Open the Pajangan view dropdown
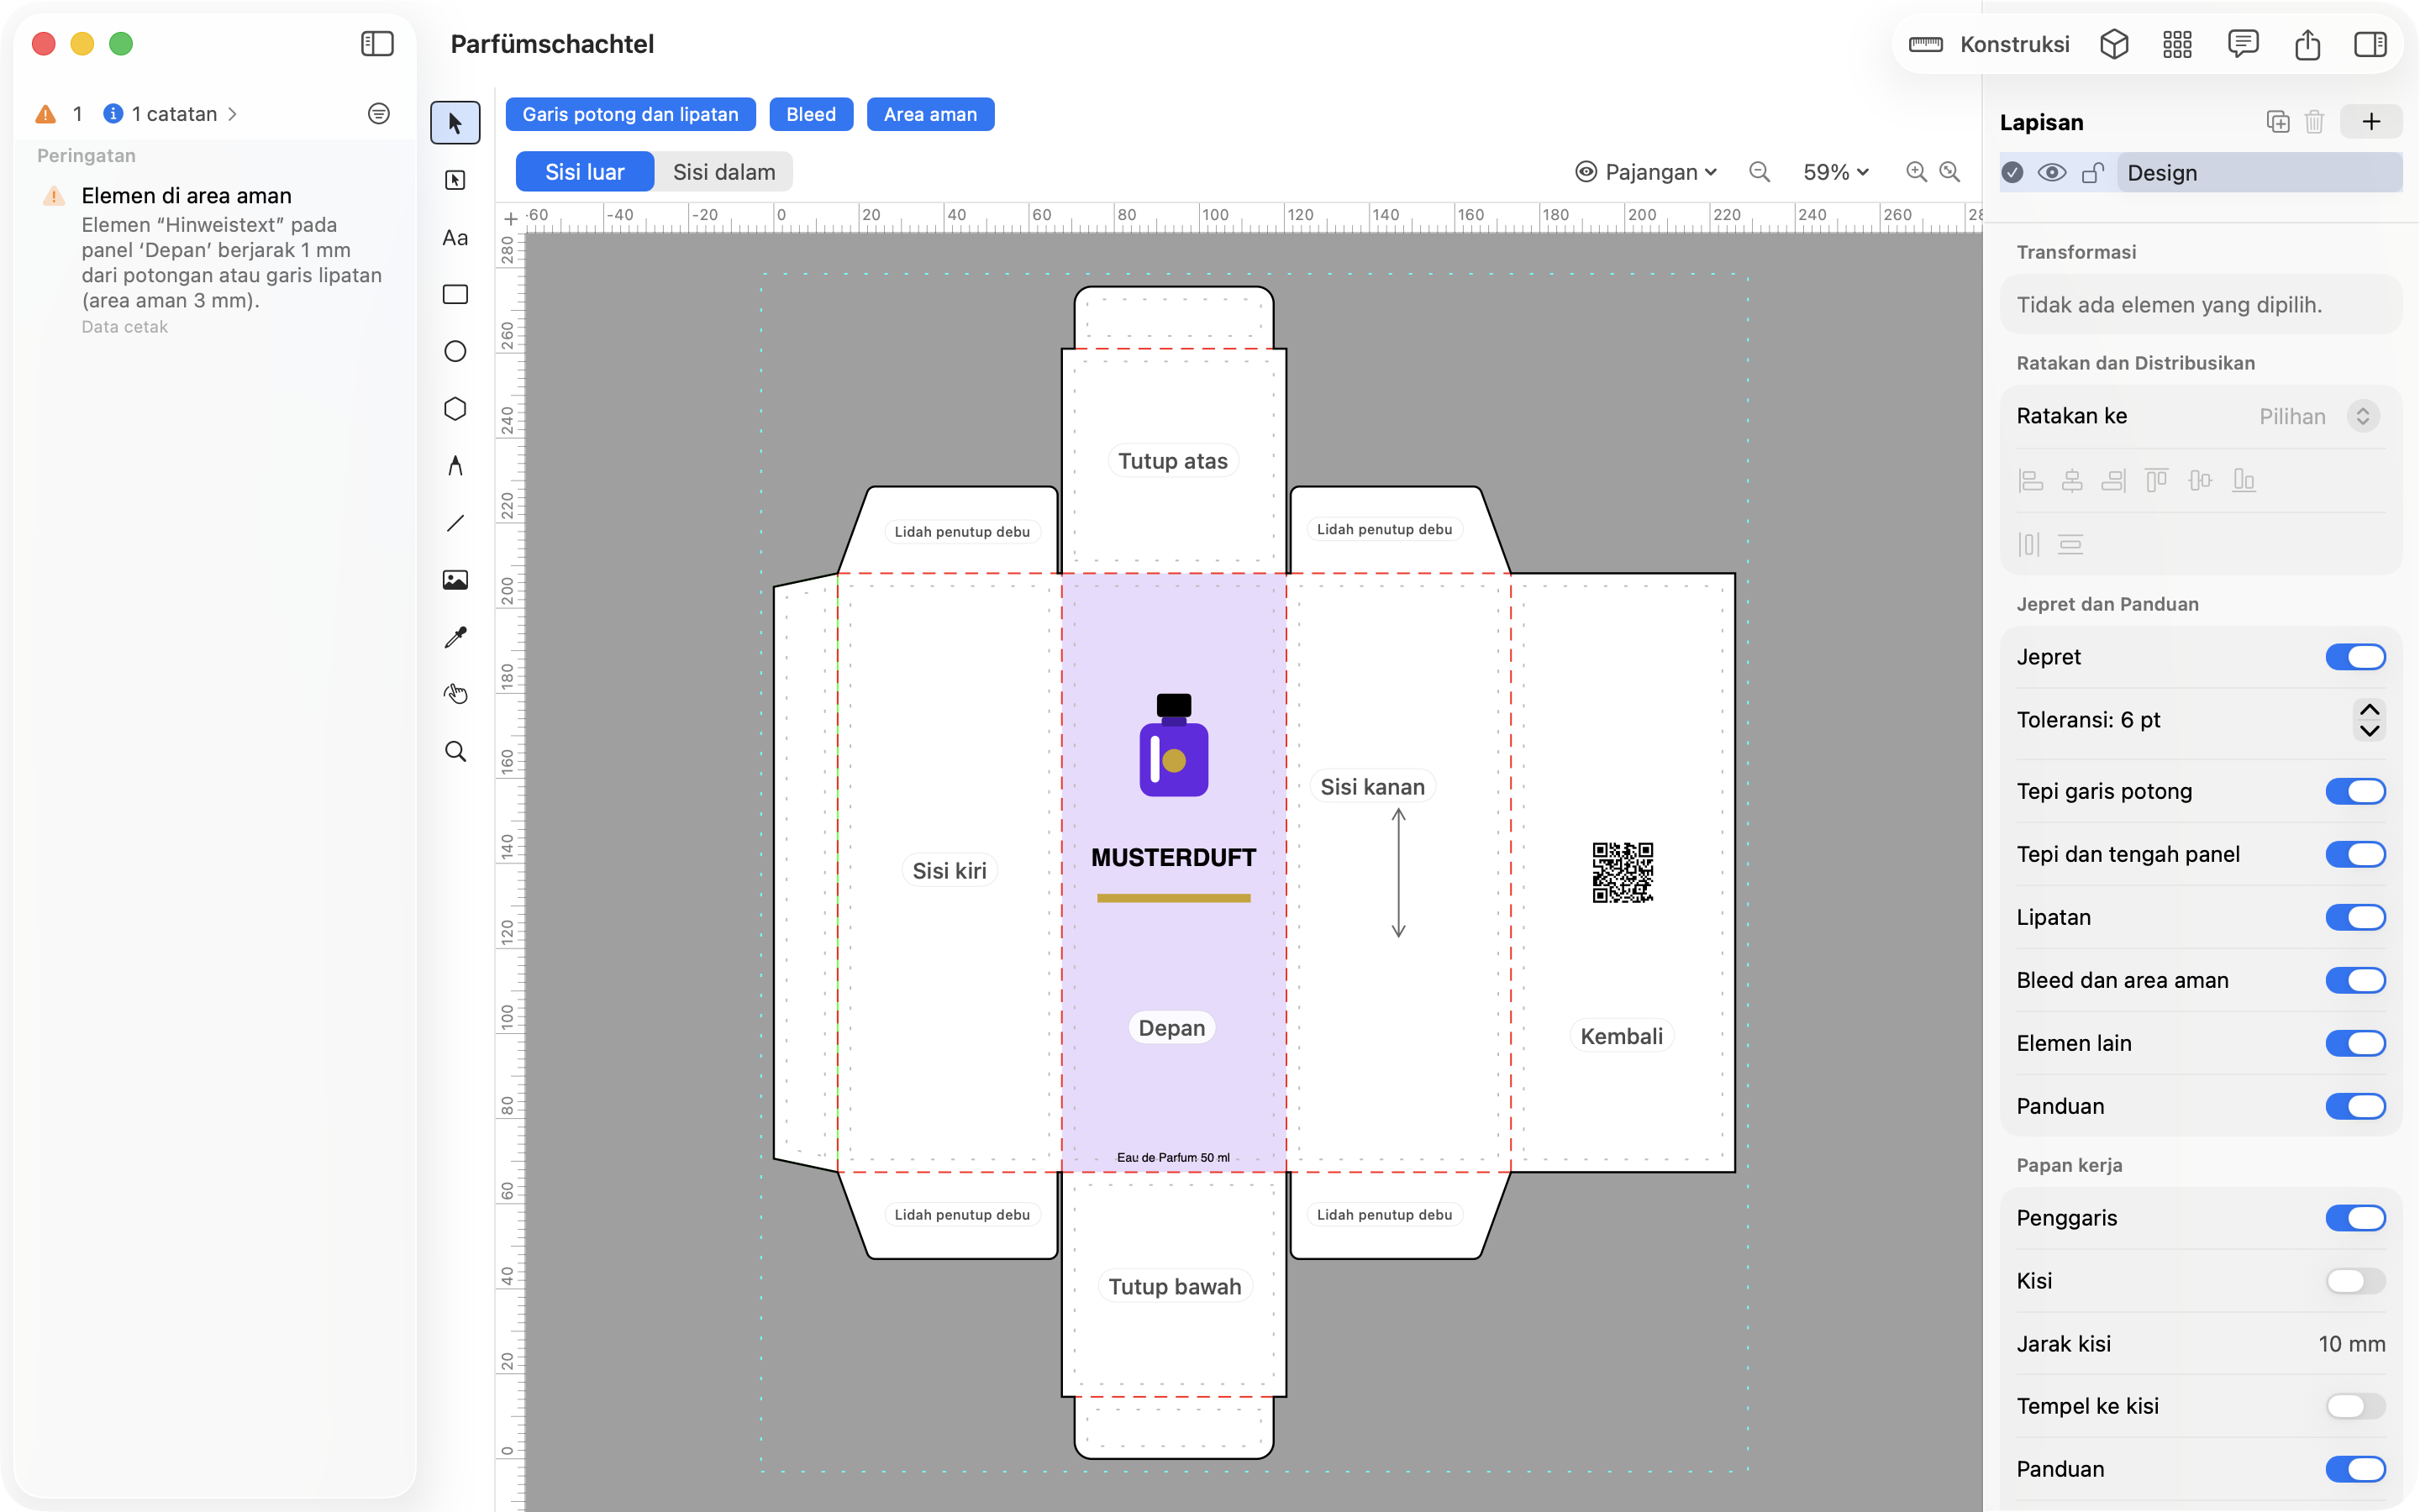The height and width of the screenshot is (1512, 2420). [1646, 172]
